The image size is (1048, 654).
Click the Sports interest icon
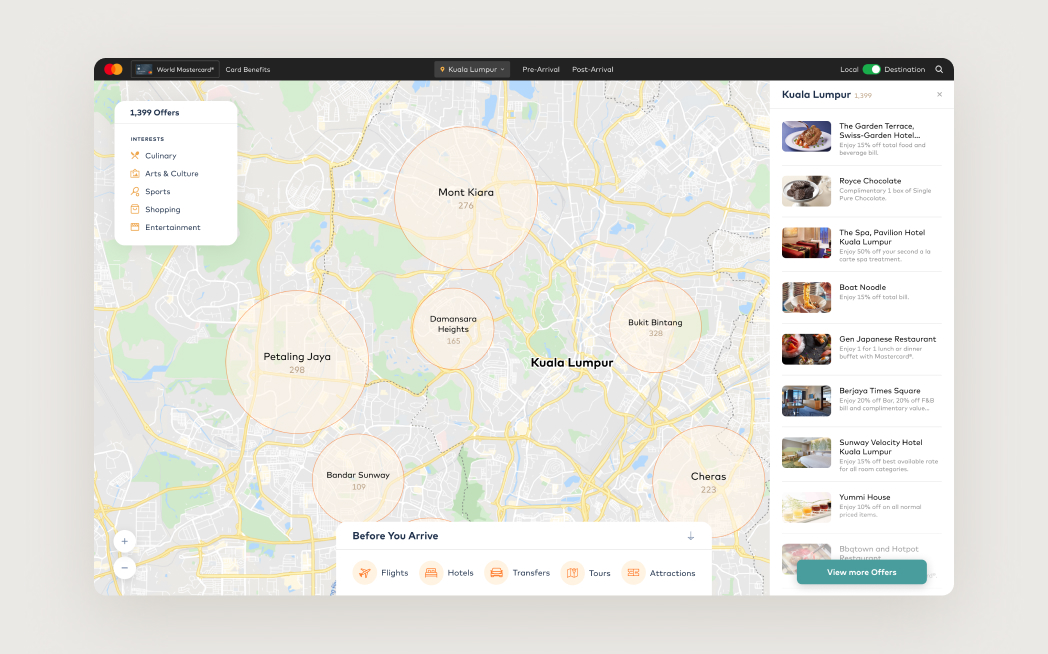click(x=134, y=192)
